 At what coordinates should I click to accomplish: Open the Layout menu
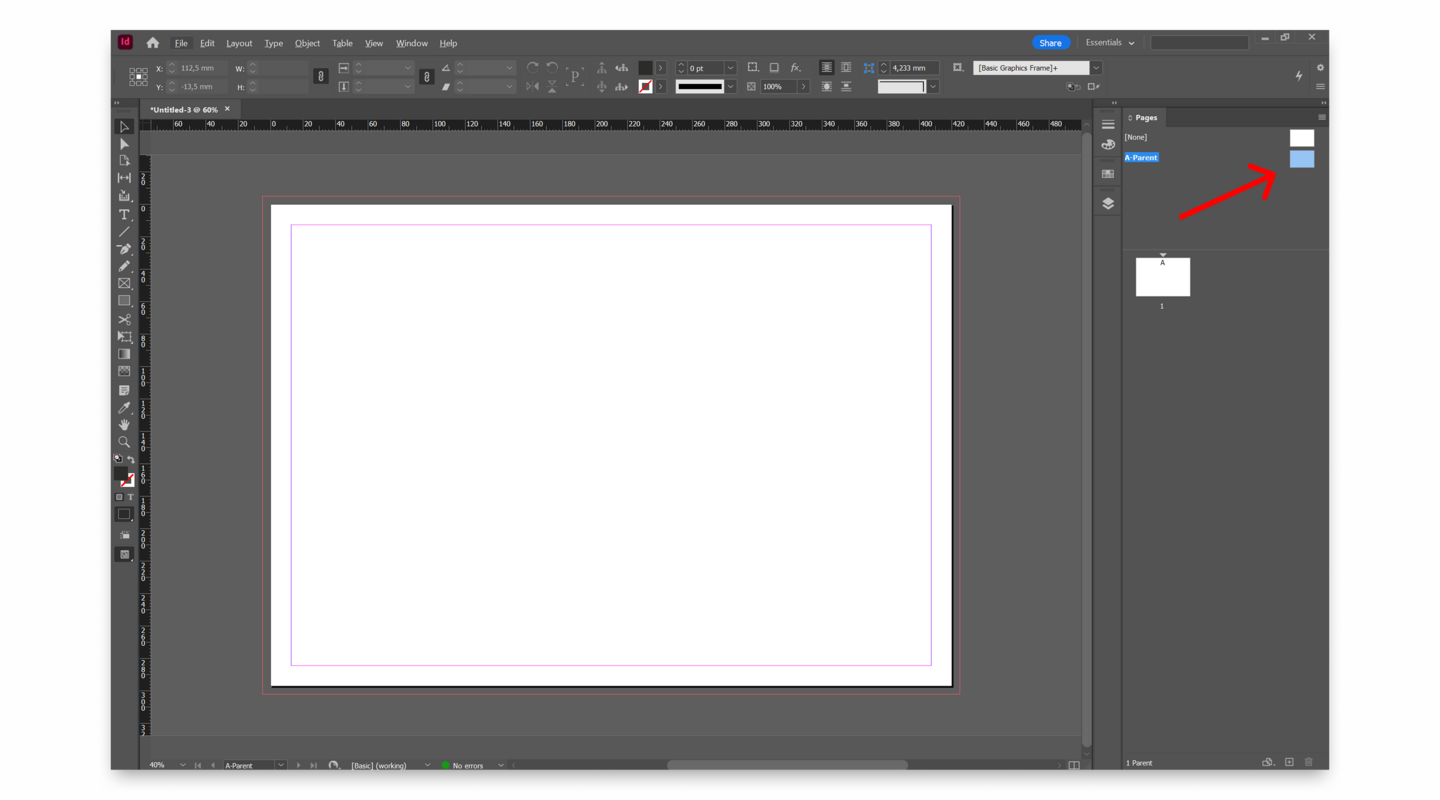click(x=239, y=43)
